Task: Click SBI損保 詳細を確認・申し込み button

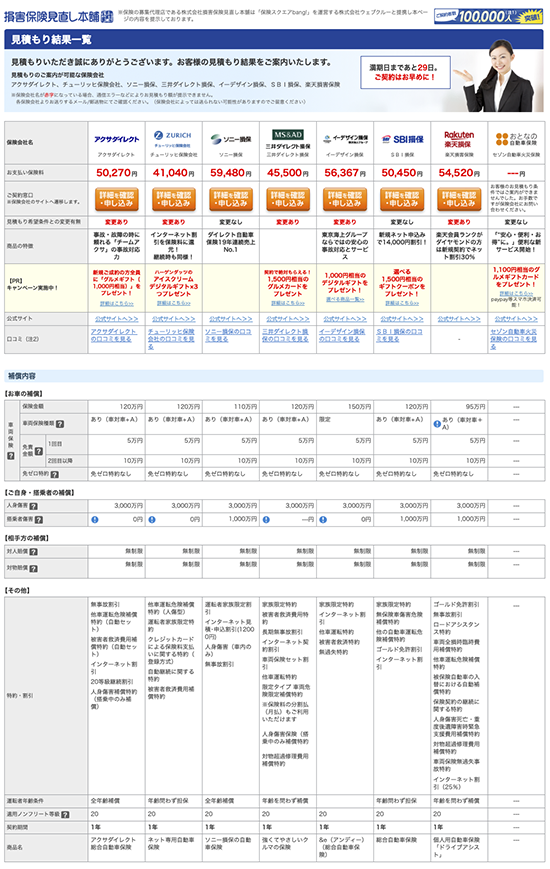Action: 402,200
